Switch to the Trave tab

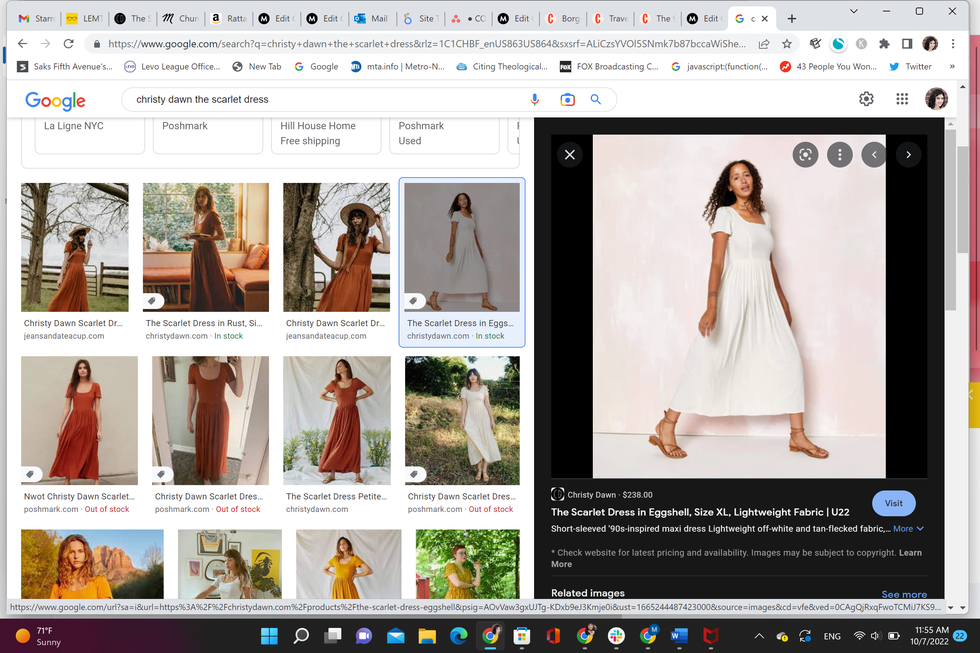pos(611,19)
